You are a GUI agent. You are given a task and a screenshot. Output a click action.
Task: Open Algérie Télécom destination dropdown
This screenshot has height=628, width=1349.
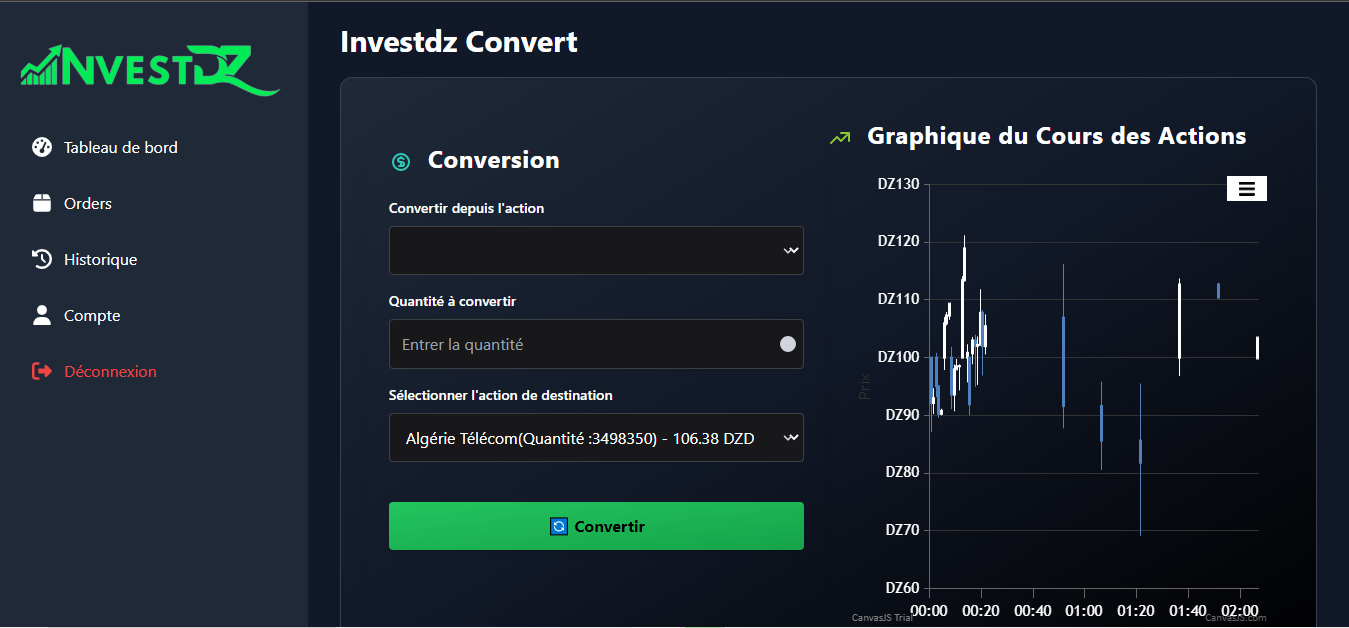[x=596, y=438]
